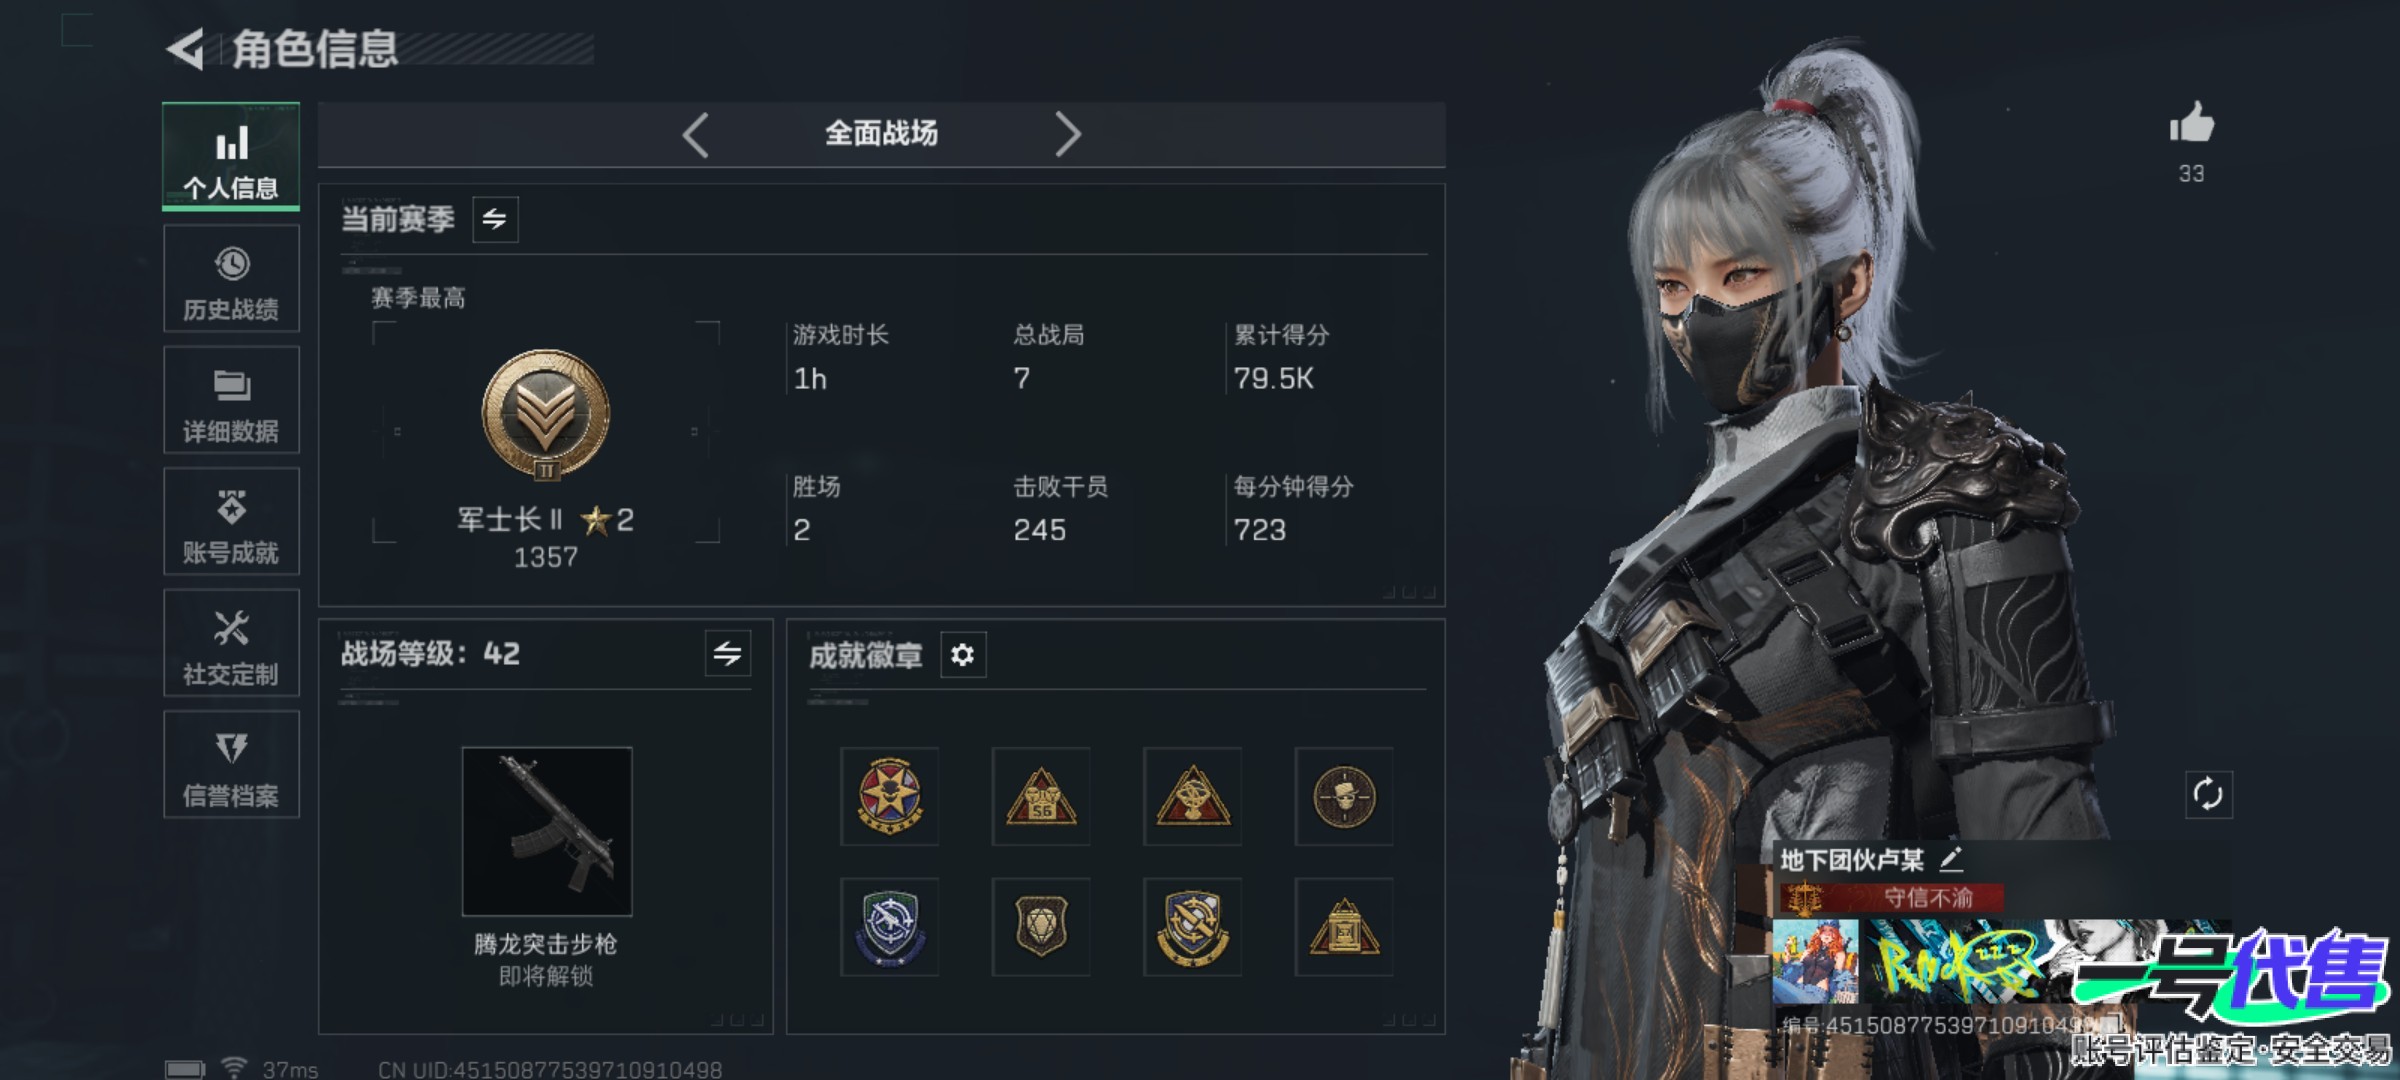Switch to the next game mode with right chevron

point(1068,134)
